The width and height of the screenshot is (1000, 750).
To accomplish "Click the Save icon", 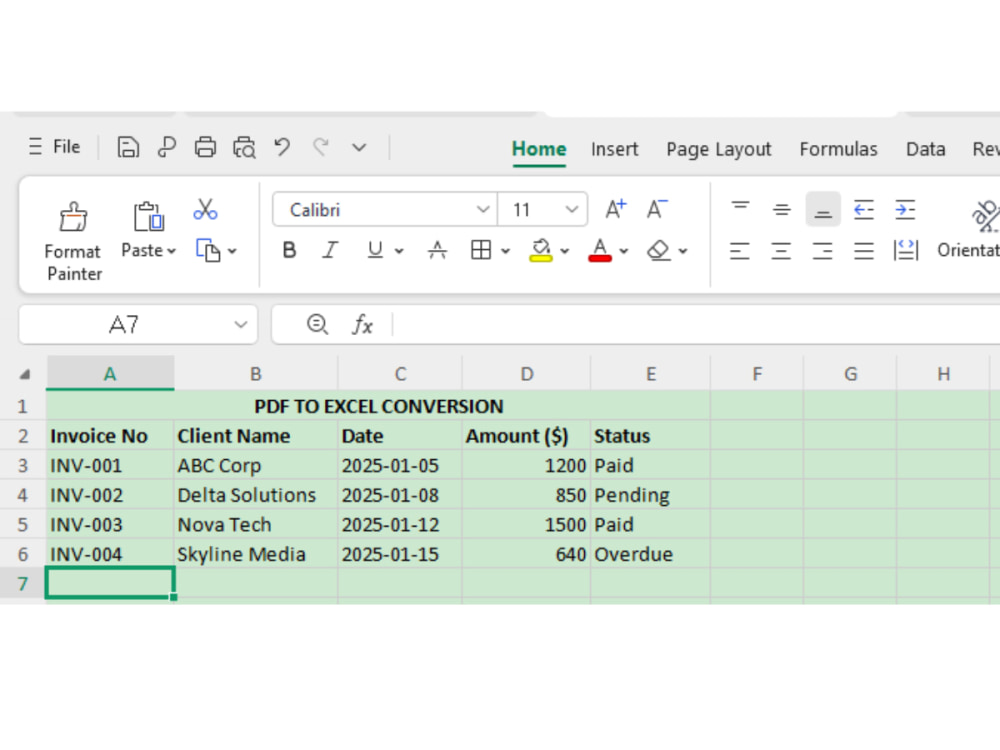I will (128, 147).
